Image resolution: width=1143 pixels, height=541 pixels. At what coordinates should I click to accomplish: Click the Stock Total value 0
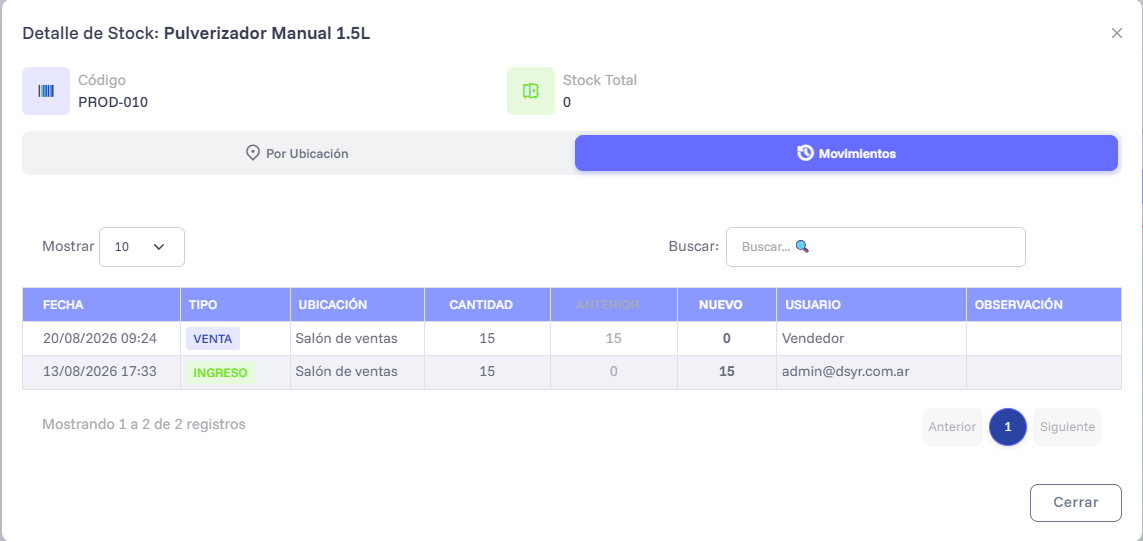(x=567, y=103)
